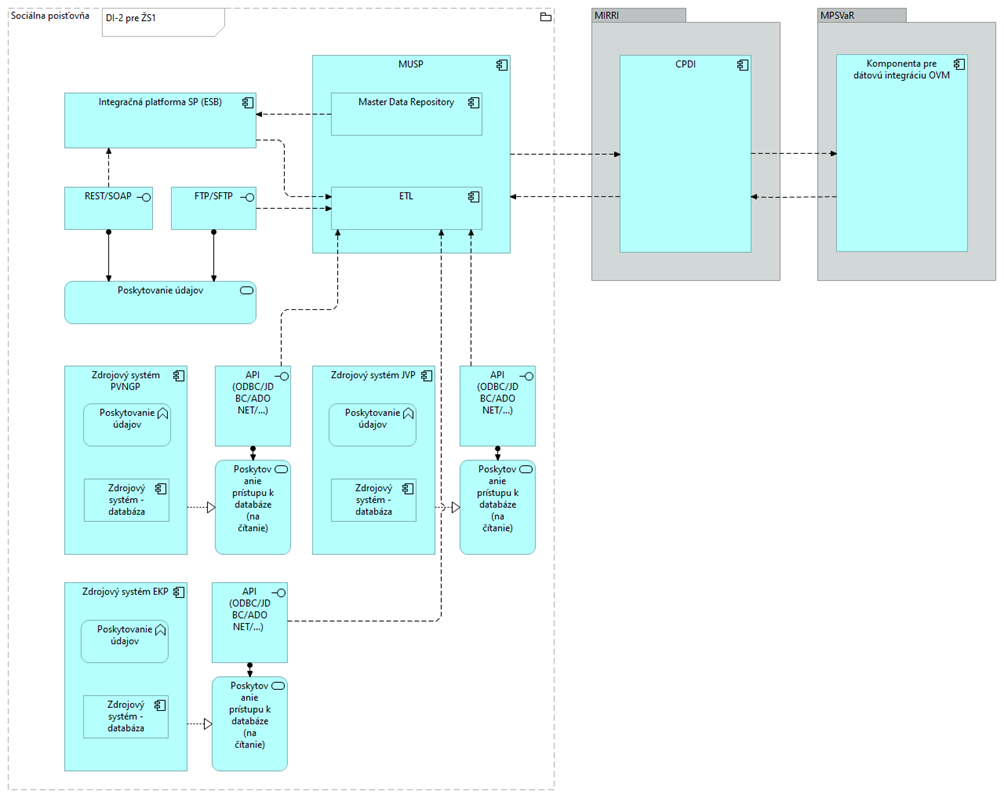Click the Zdrojový systém PVNGP component icon
Image resolution: width=1004 pixels, height=798 pixels.
point(179,376)
